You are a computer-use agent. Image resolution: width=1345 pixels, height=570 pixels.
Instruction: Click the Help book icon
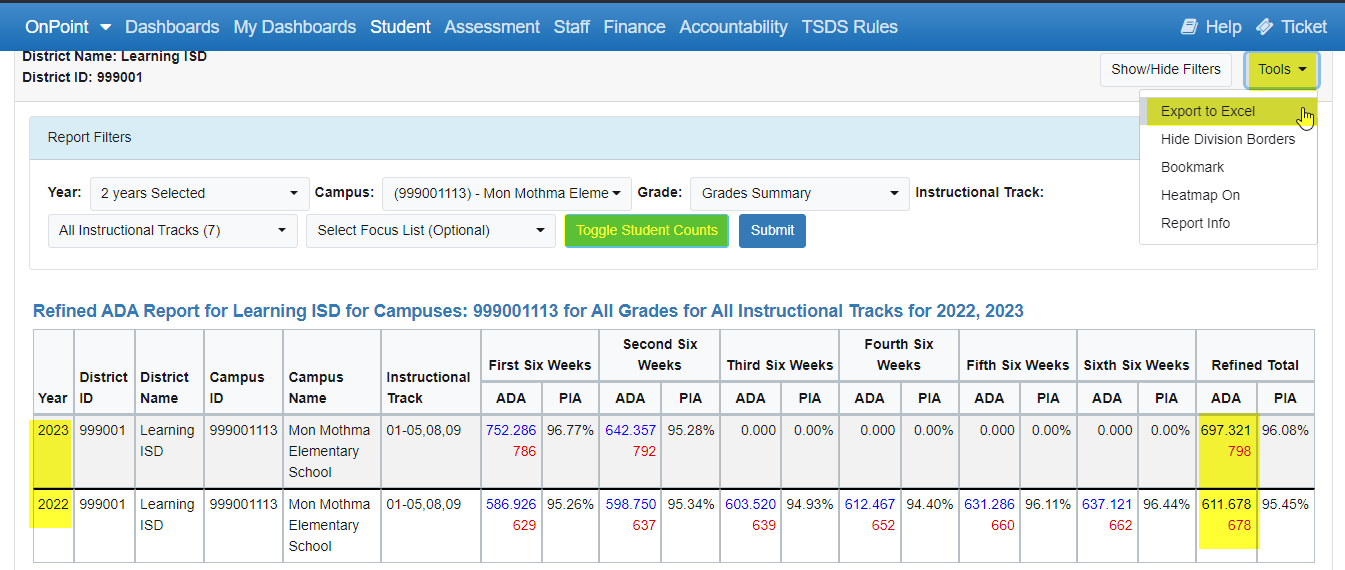[1189, 27]
